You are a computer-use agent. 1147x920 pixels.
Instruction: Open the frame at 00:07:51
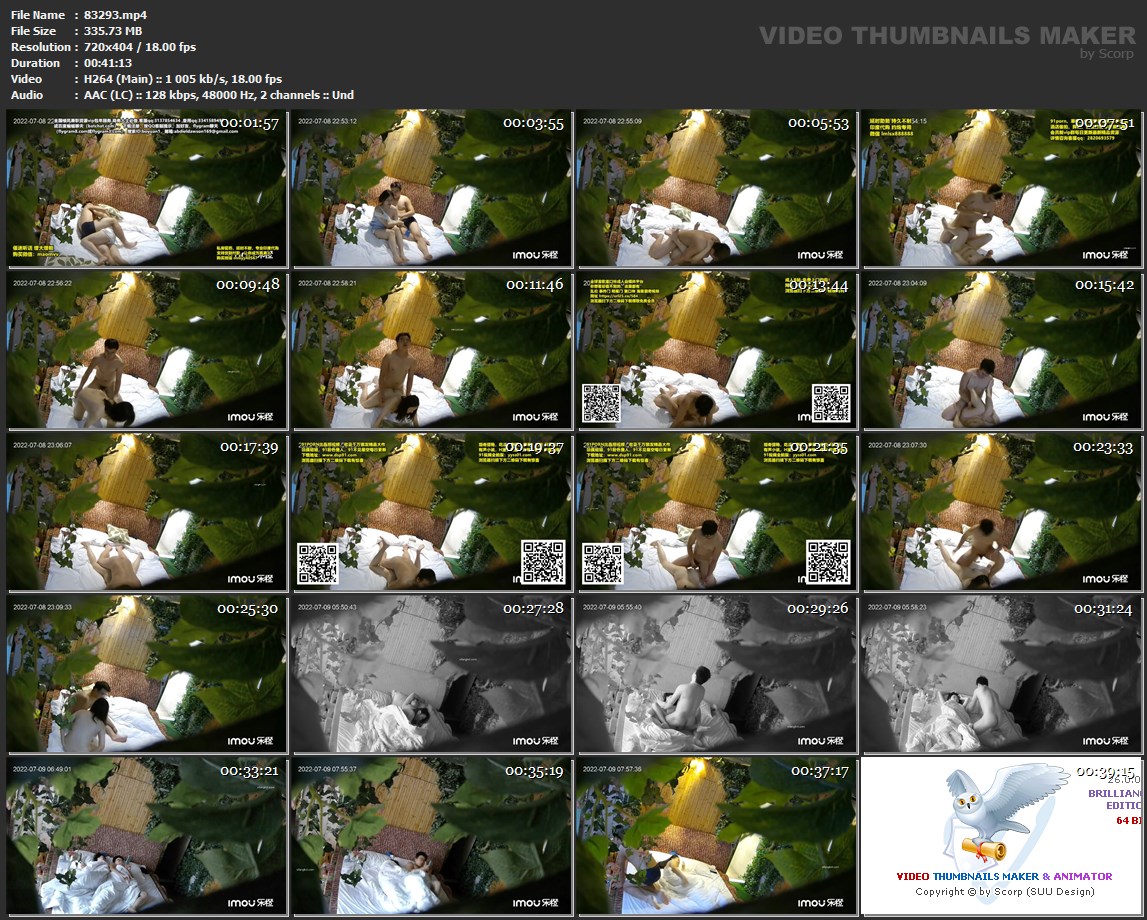pyautogui.click(x=1001, y=188)
